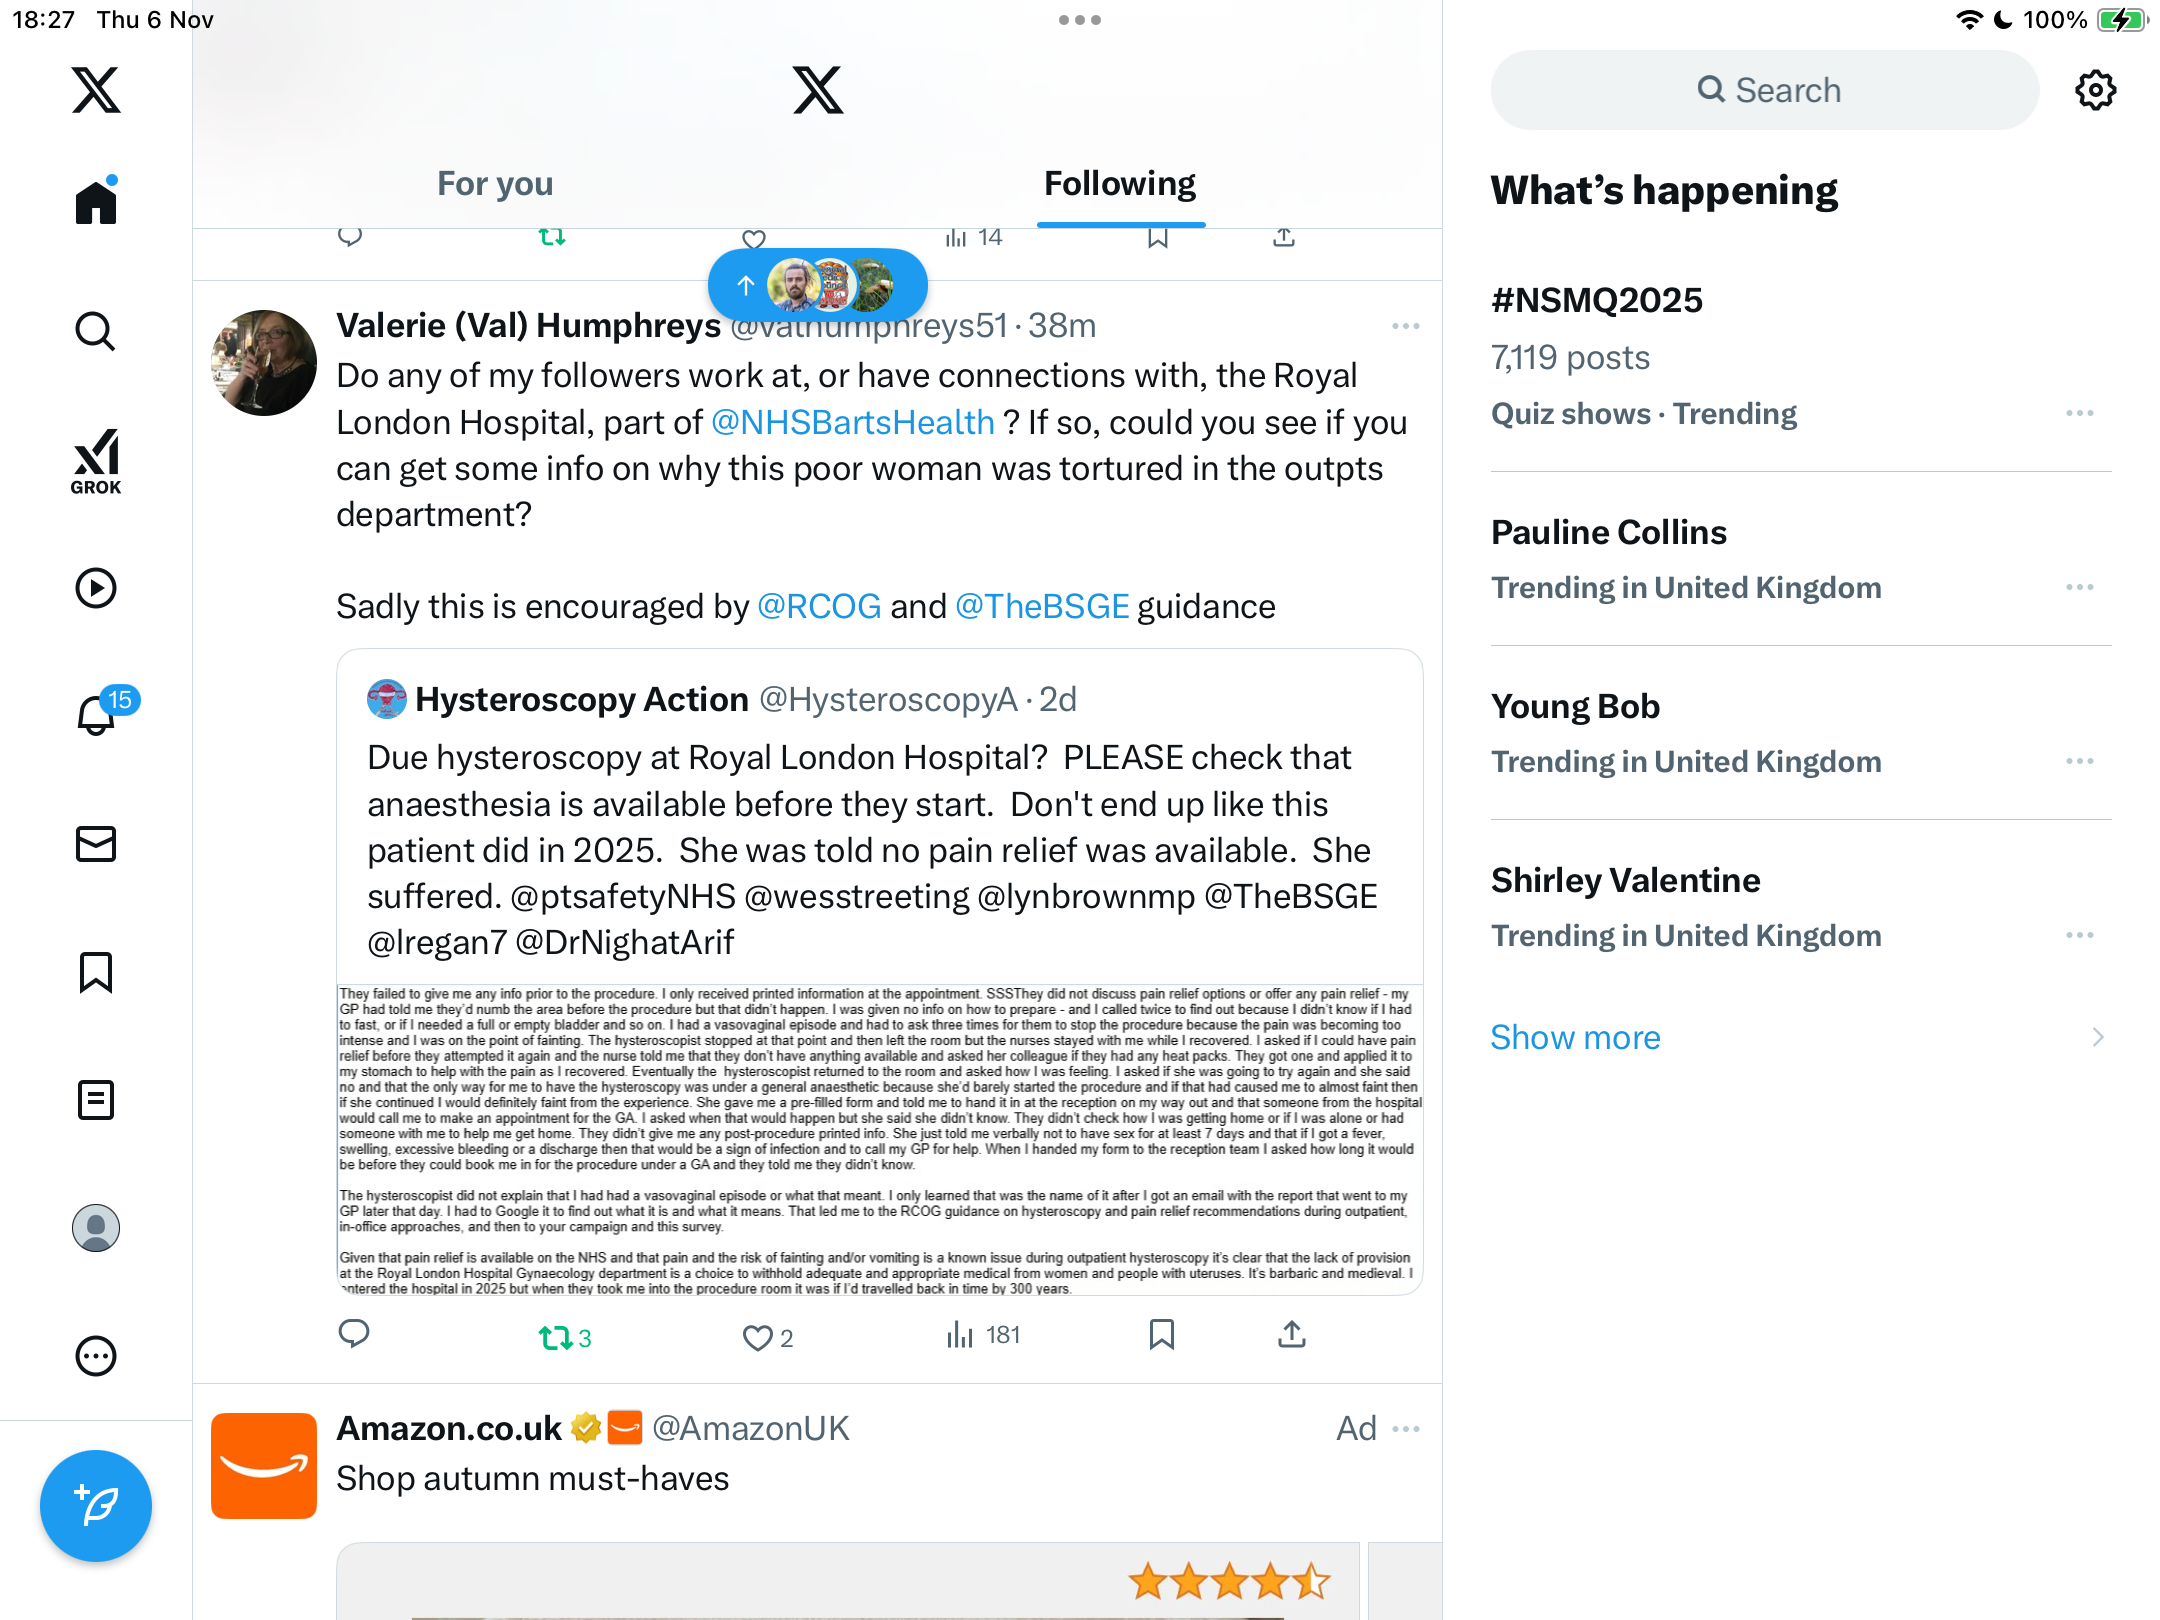Like Valerie Humphreys' post
This screenshot has width=2160, height=1620.
[x=757, y=1337]
